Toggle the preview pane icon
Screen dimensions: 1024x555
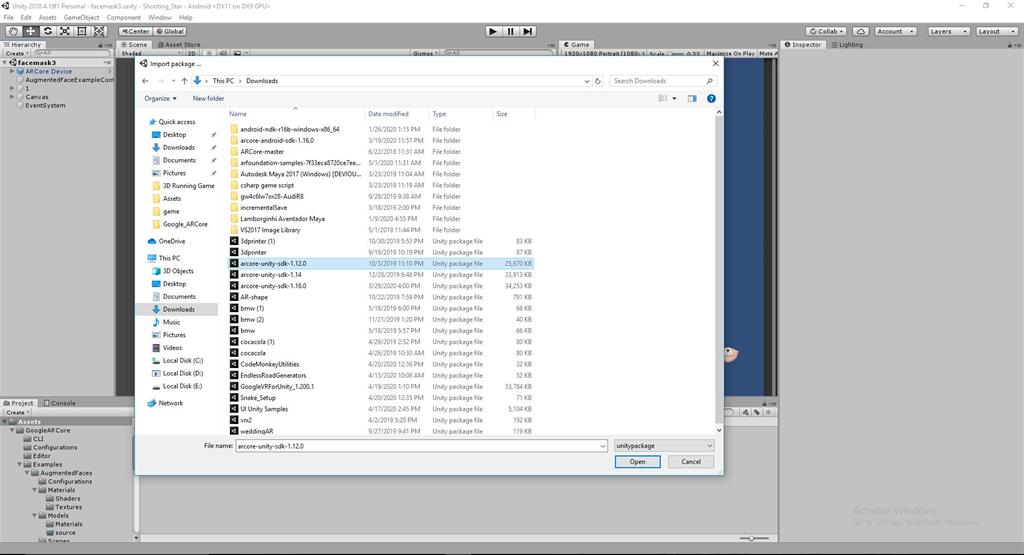pos(692,99)
